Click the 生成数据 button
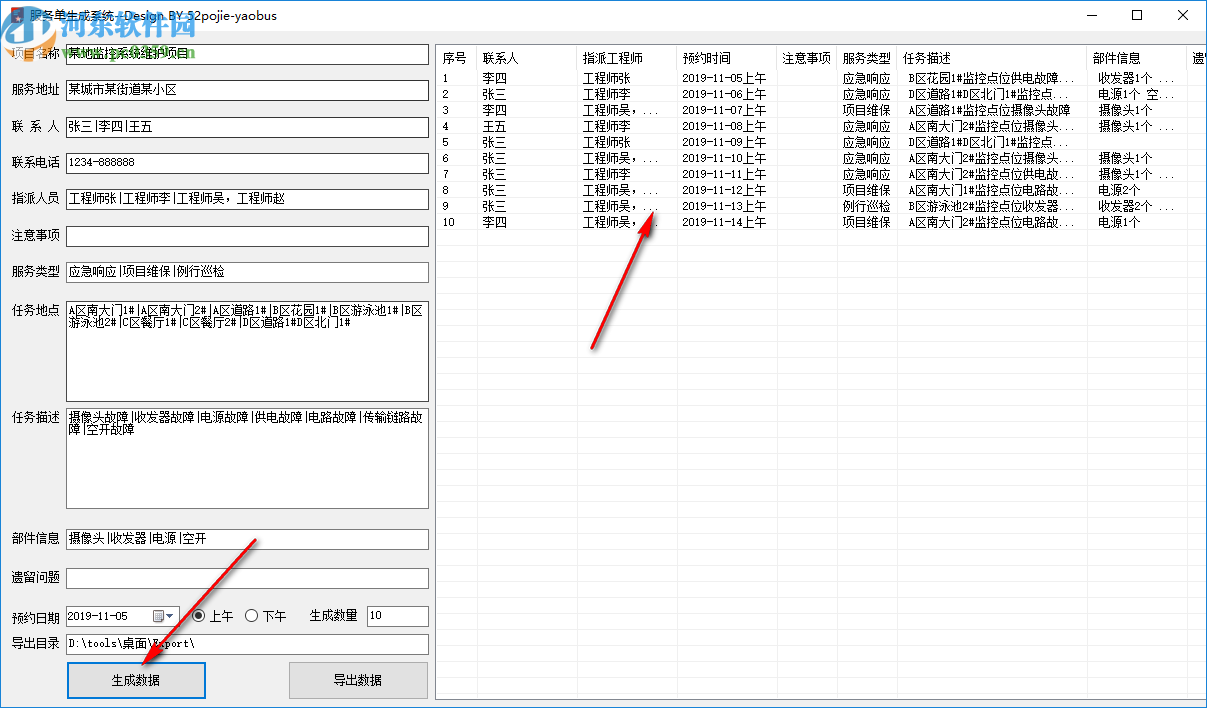This screenshot has width=1207, height=708. pos(136,680)
